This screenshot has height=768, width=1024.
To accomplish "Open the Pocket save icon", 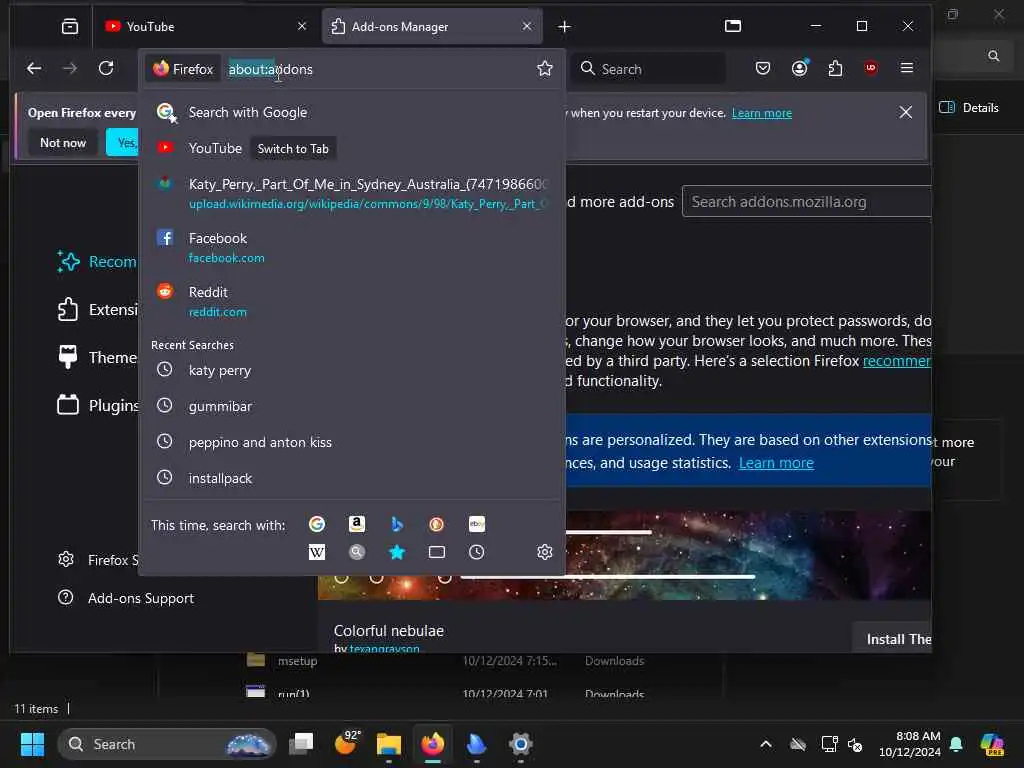I will click(763, 68).
